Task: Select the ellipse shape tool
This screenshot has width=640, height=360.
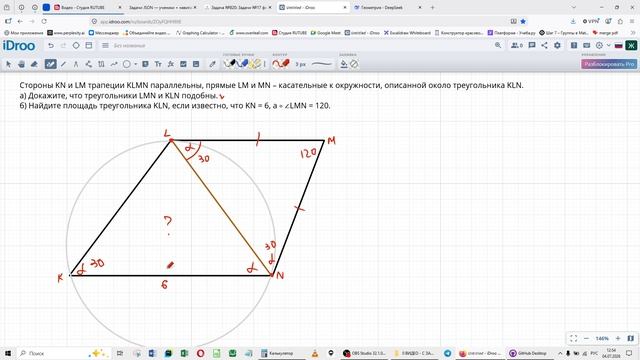Action: (x=127, y=64)
